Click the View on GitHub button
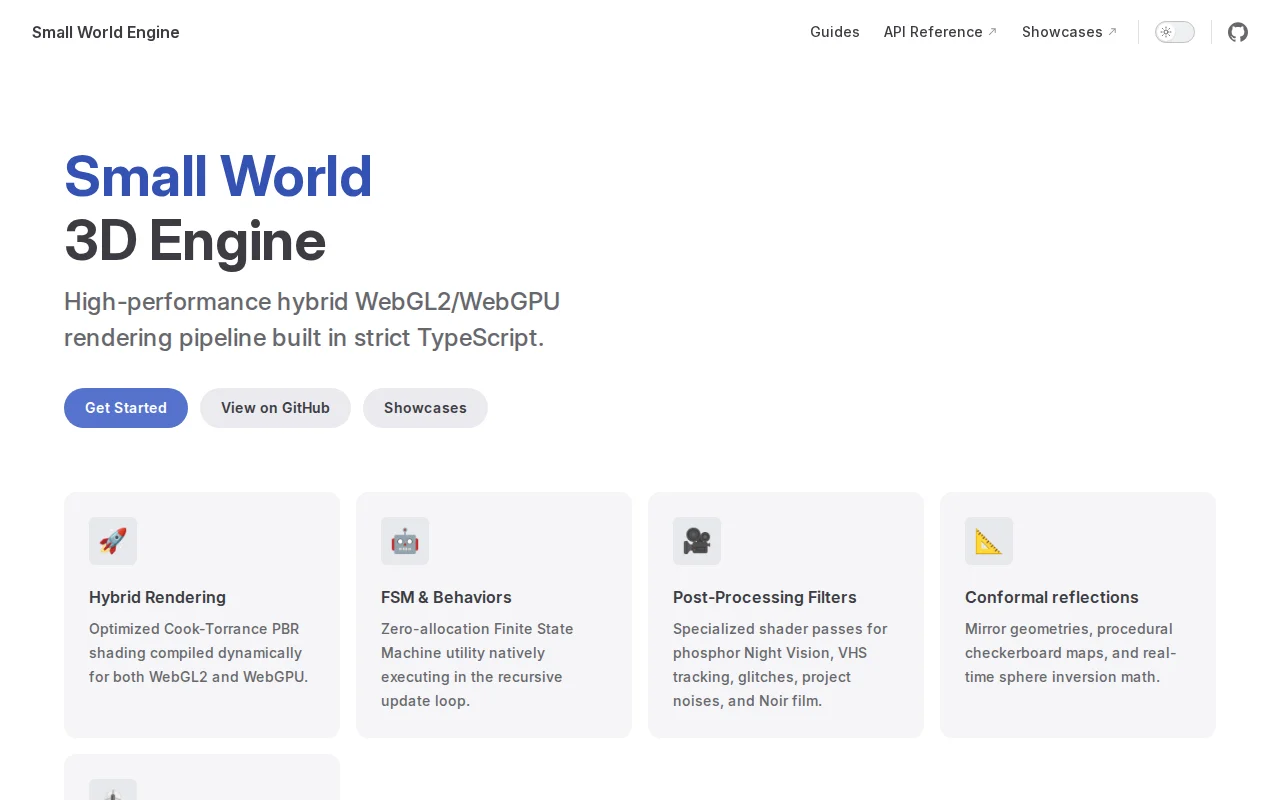 [275, 408]
